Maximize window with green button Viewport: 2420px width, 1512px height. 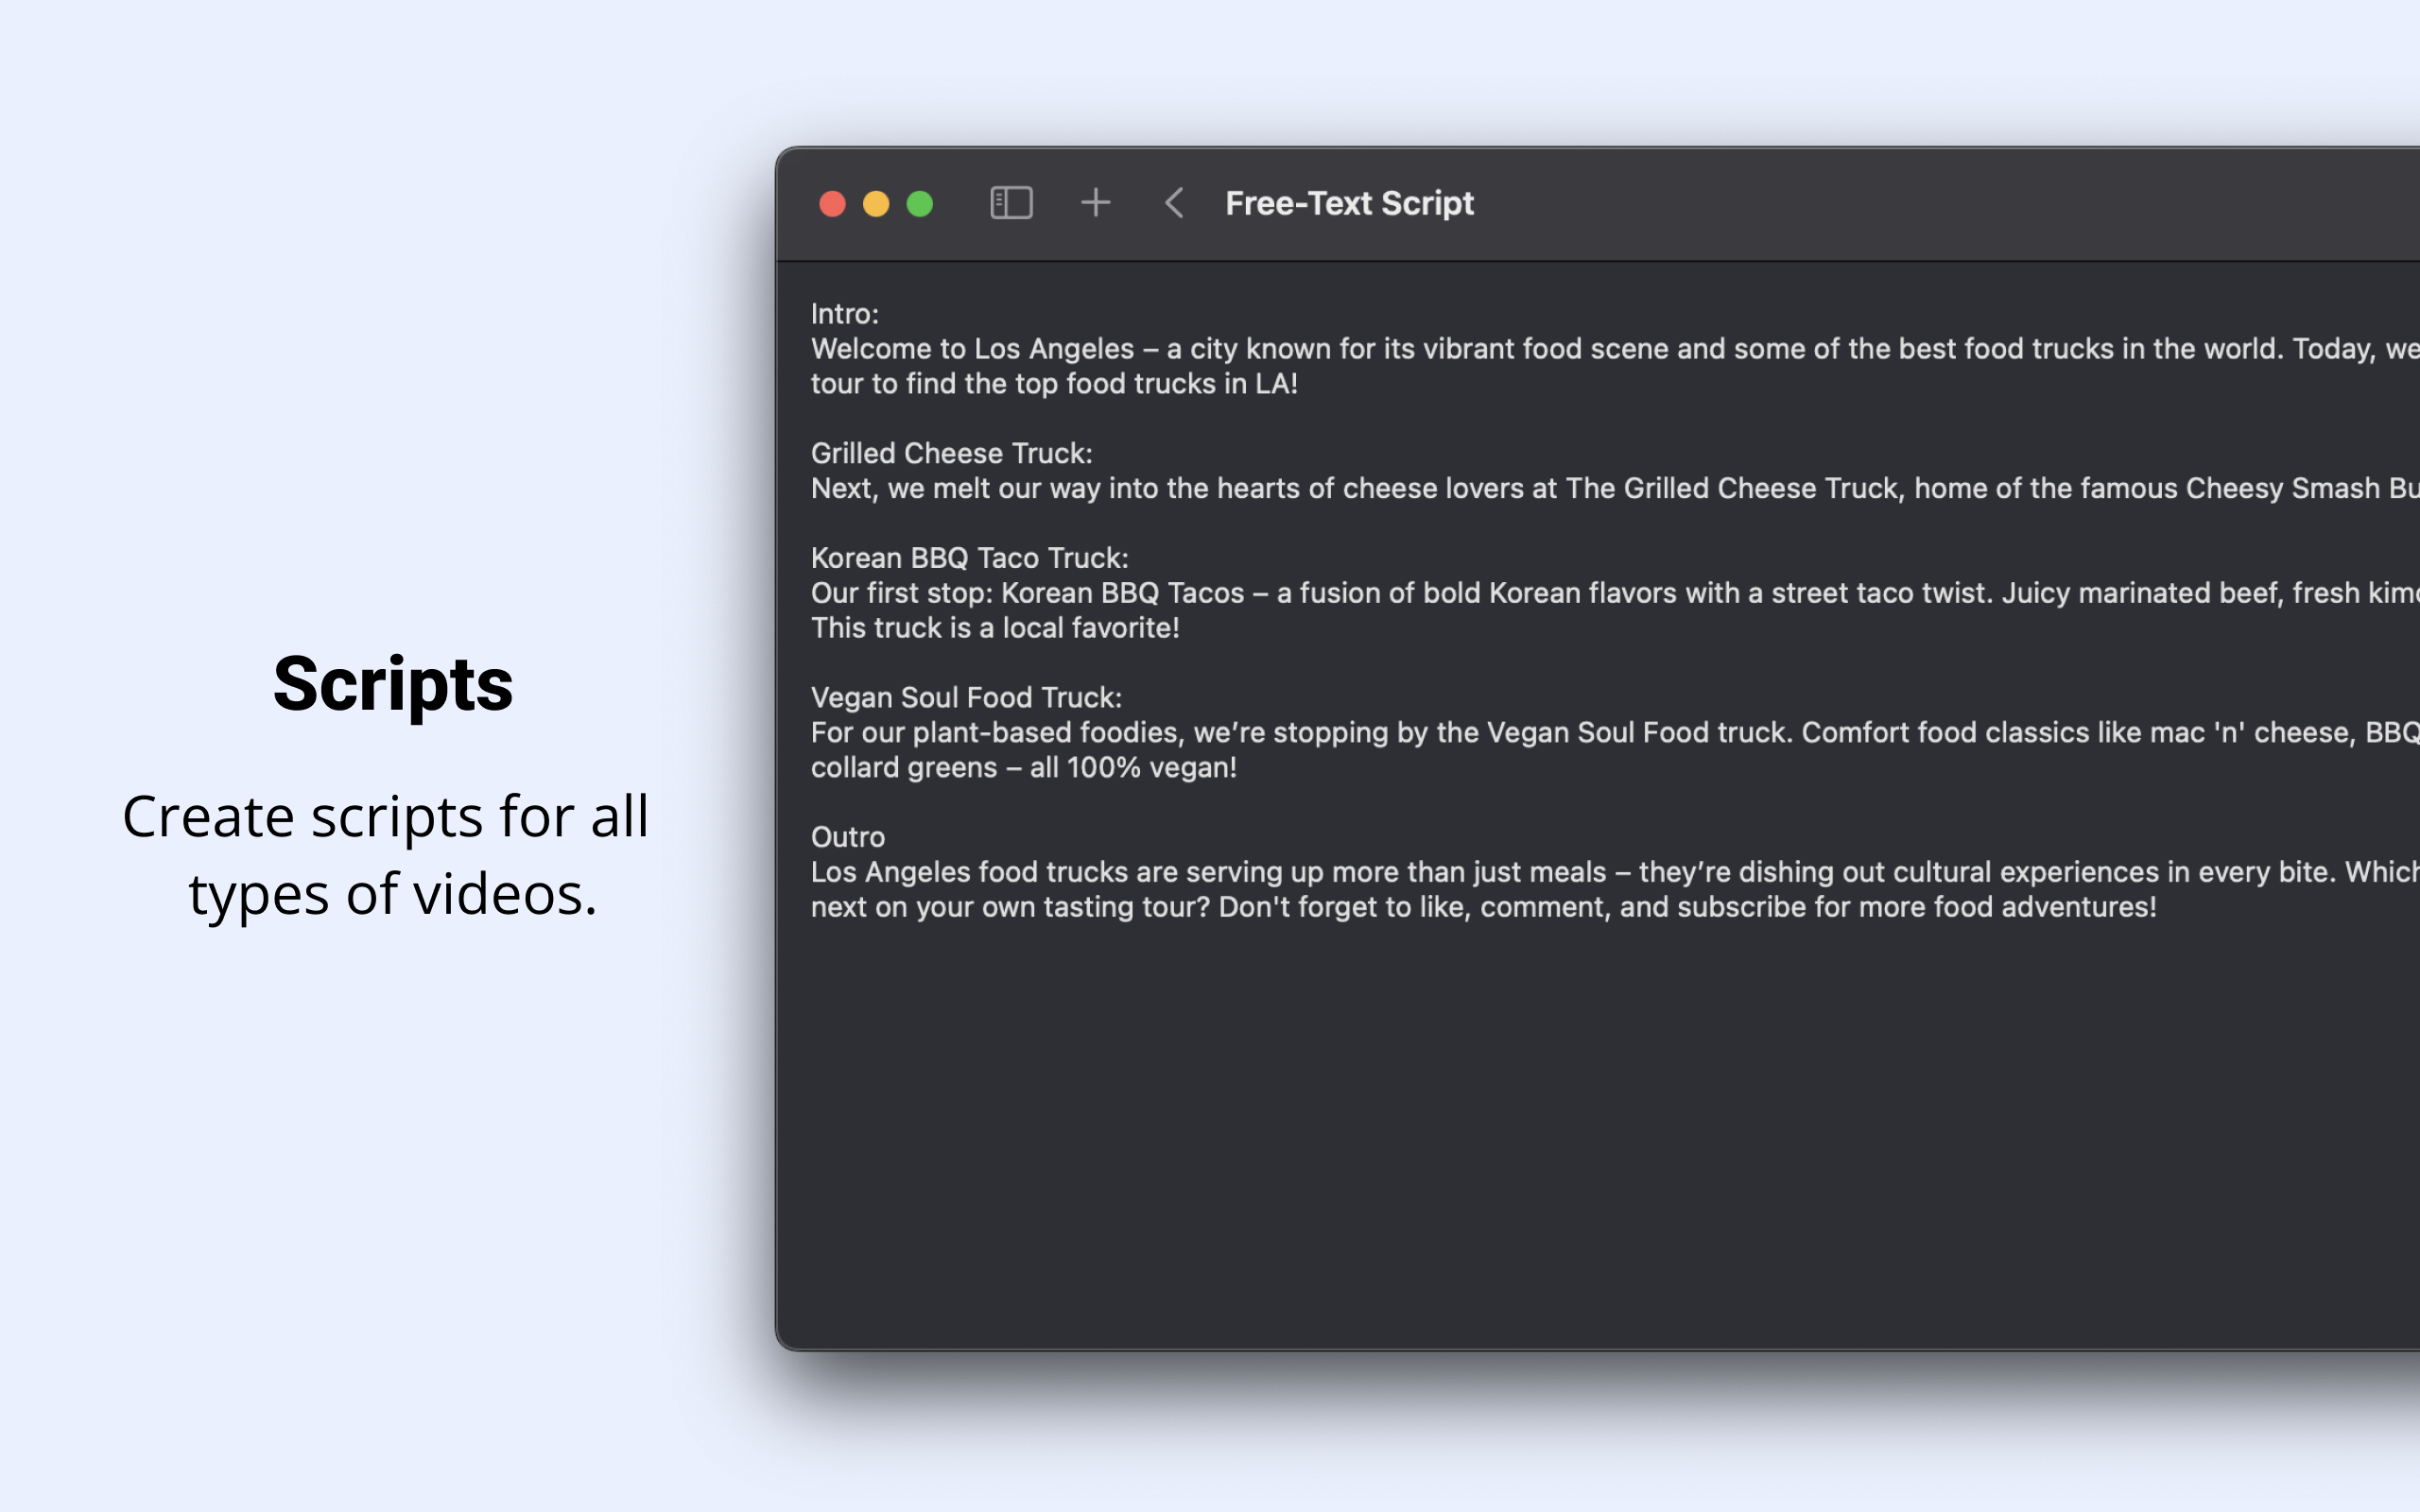tap(920, 204)
